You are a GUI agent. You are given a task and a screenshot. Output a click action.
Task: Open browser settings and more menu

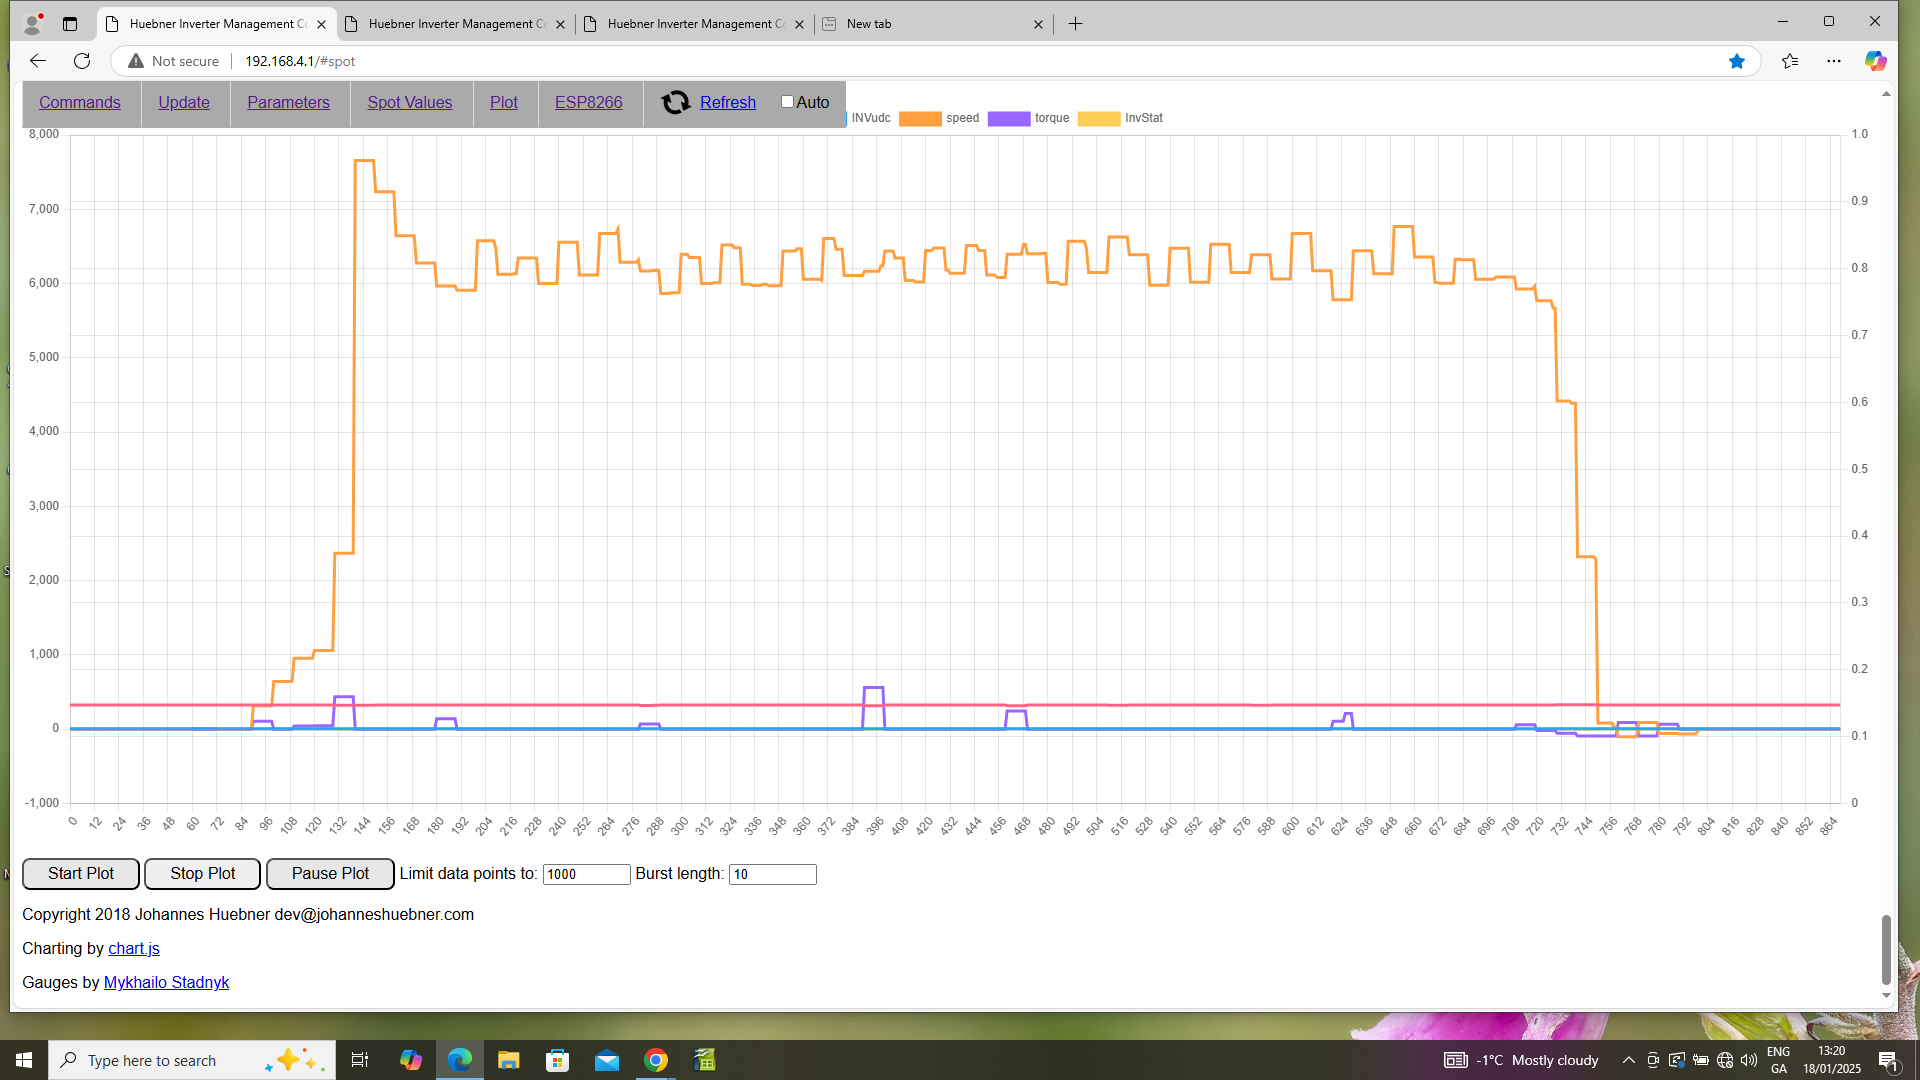coord(1833,61)
